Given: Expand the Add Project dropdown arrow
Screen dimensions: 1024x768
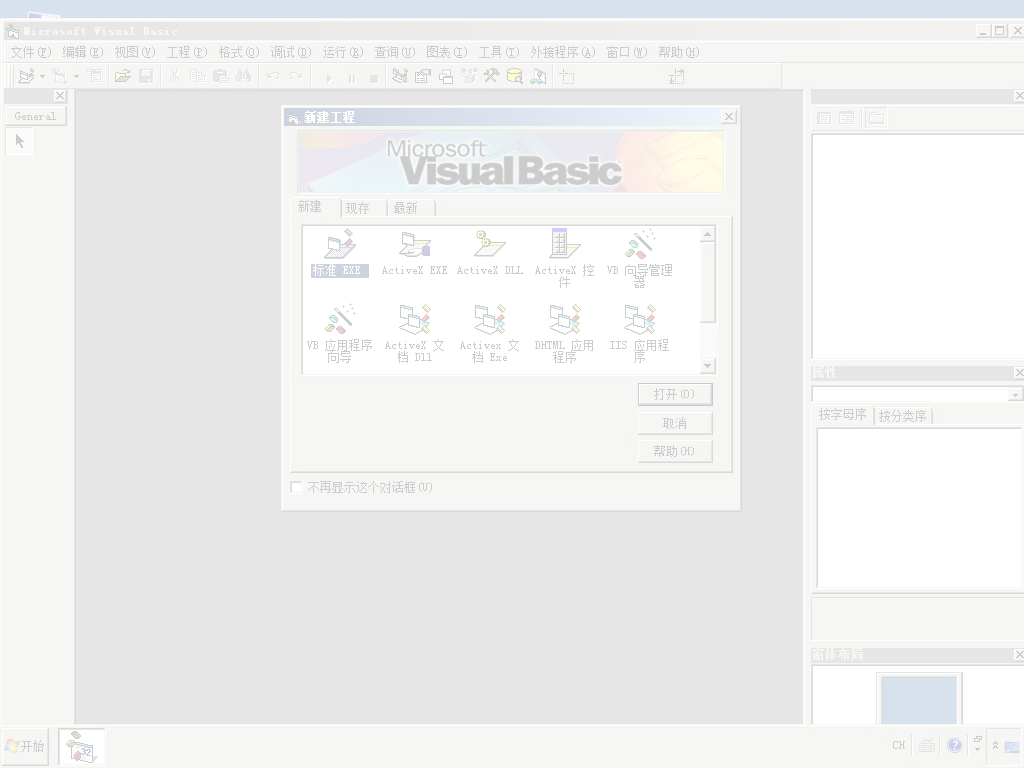Looking at the screenshot, I should [x=42, y=76].
